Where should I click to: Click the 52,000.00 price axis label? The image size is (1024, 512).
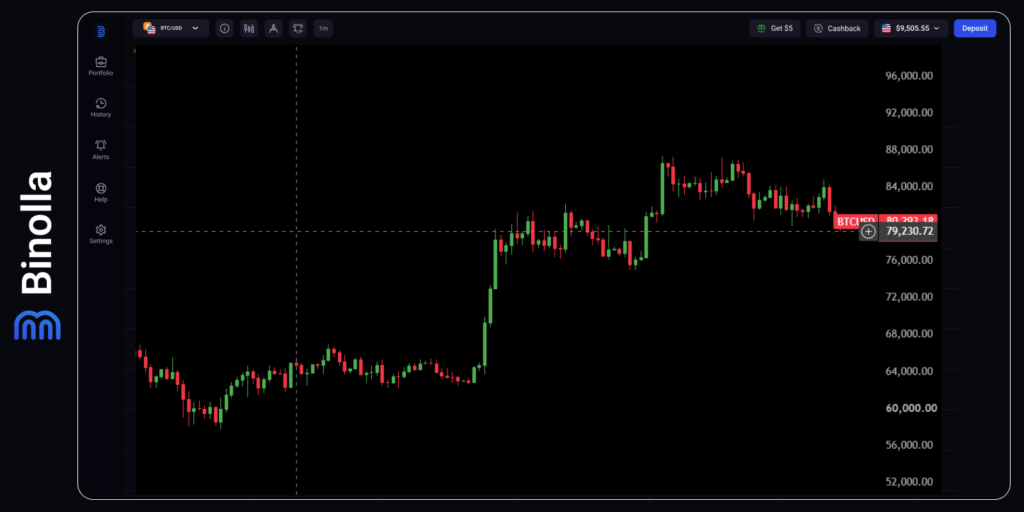tap(909, 482)
